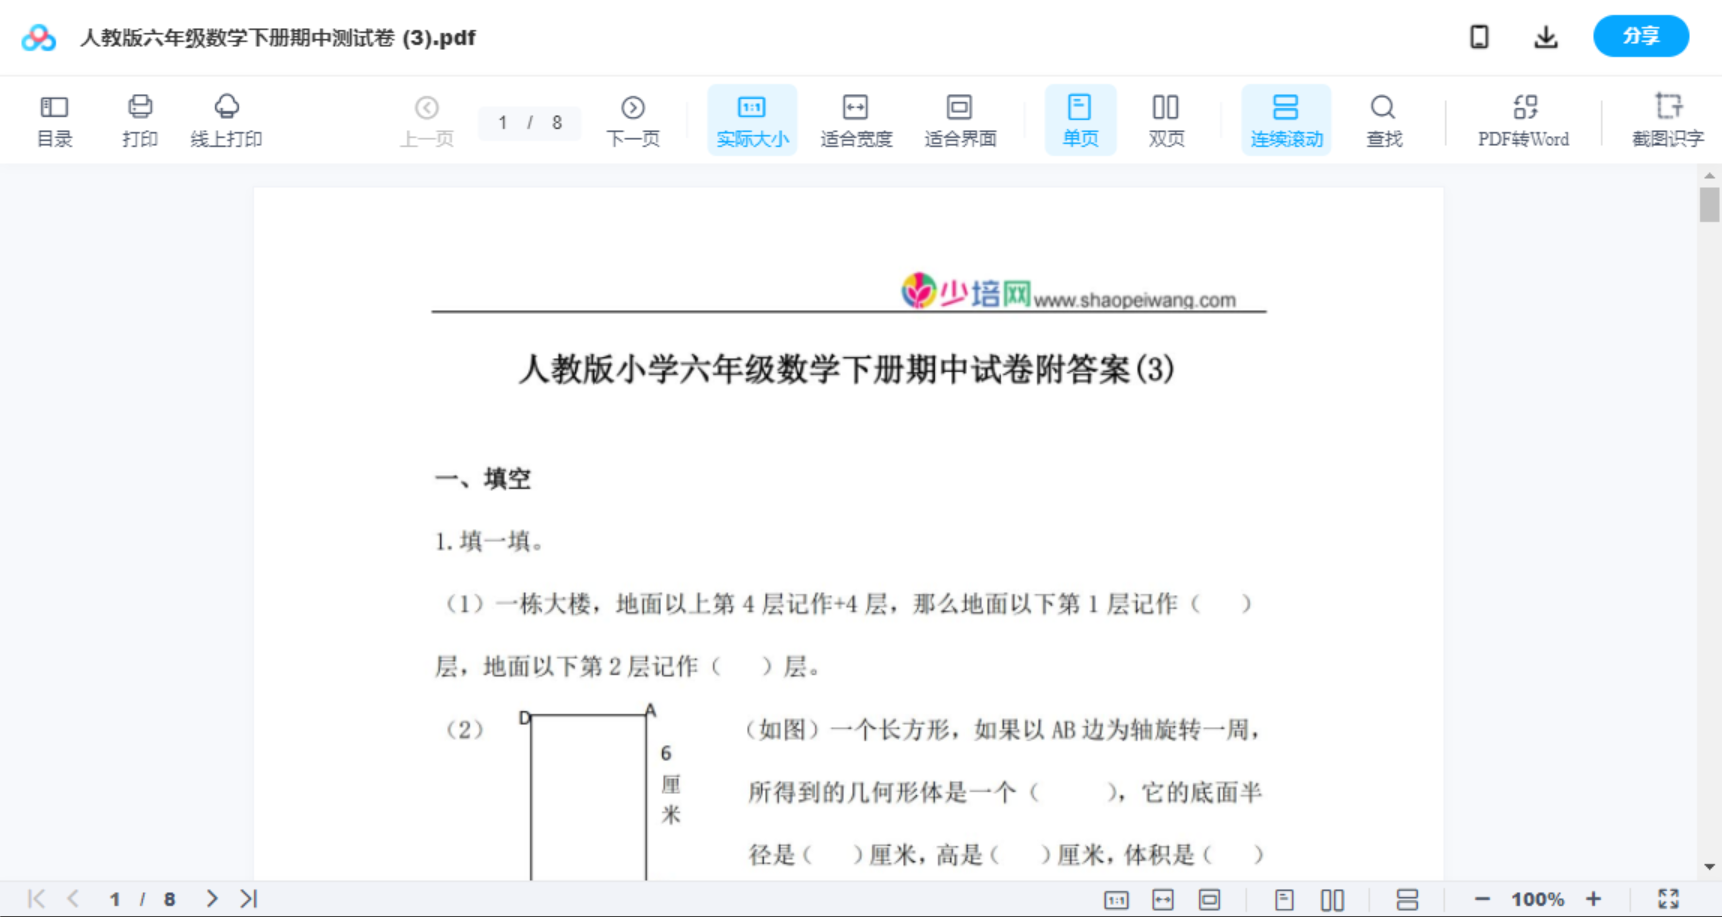Viewport: 1722px width, 917px height.
Task: Open mobile view with the phone icon
Action: [1479, 36]
